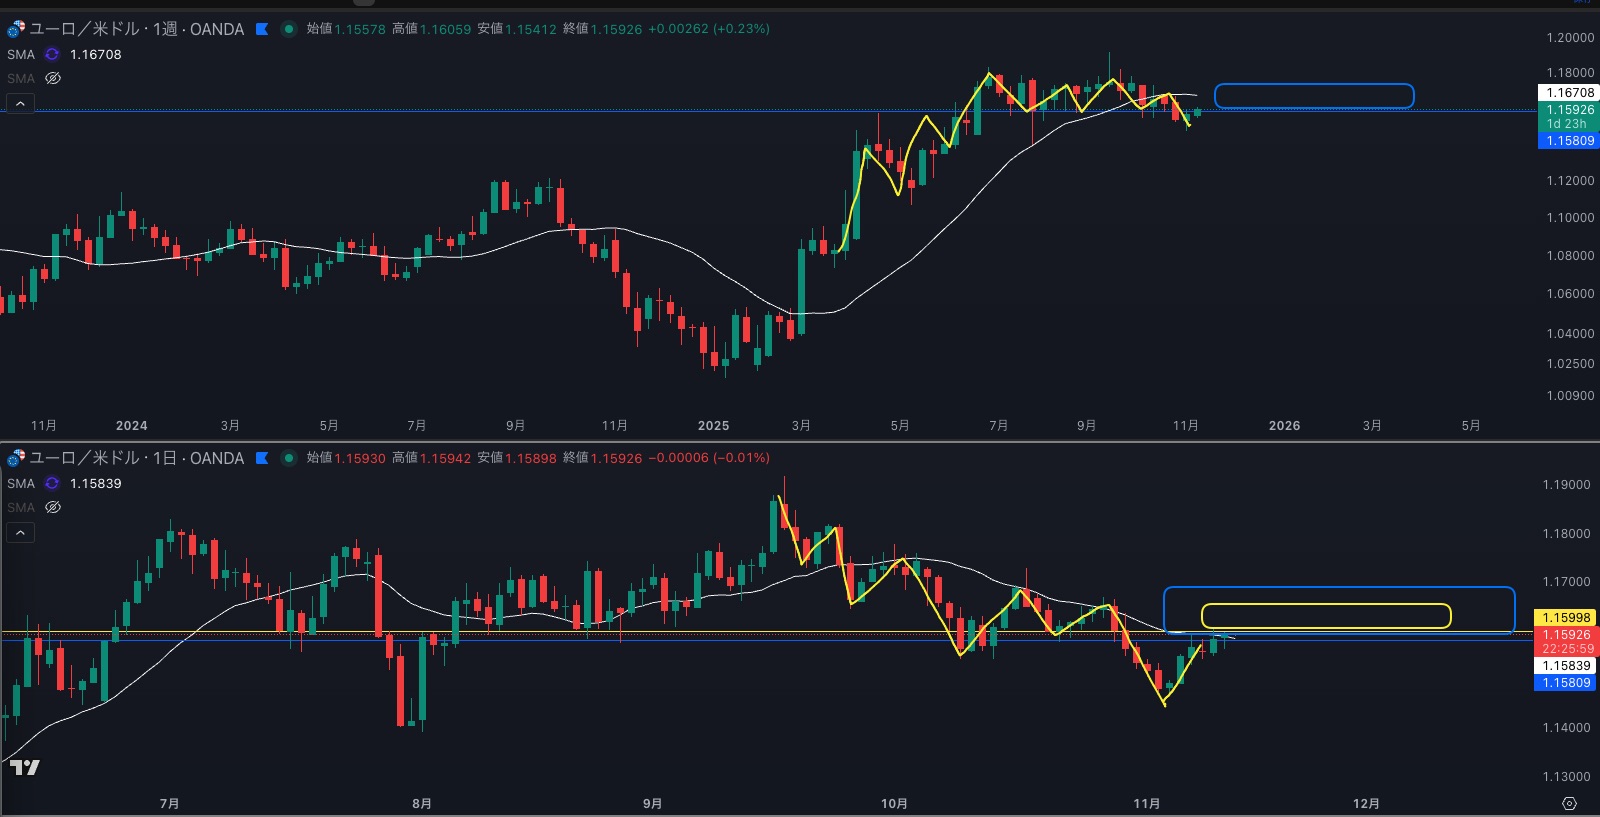Collapse the indicator legend on weekly chart
This screenshot has height=817, width=1600.
(x=20, y=103)
